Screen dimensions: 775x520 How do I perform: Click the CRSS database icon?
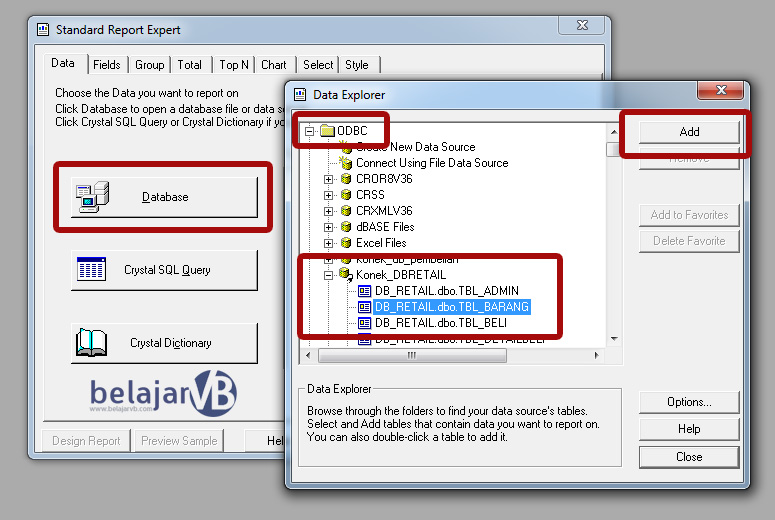(x=346, y=195)
